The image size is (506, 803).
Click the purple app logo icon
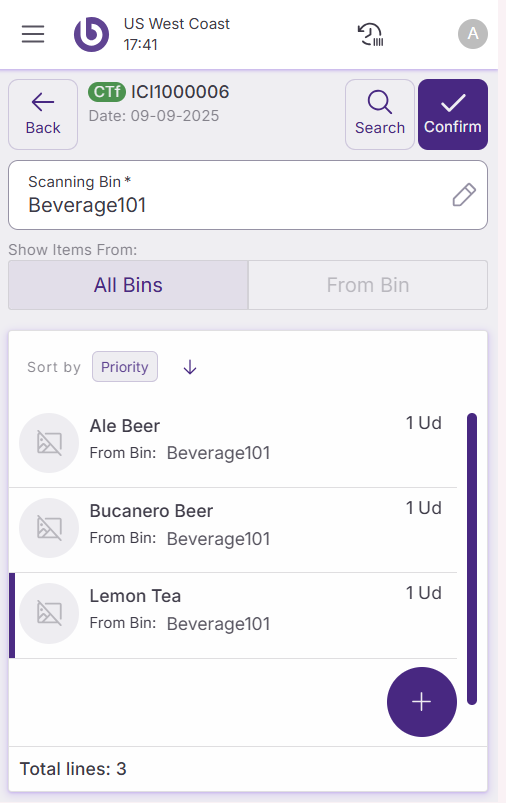pos(91,34)
